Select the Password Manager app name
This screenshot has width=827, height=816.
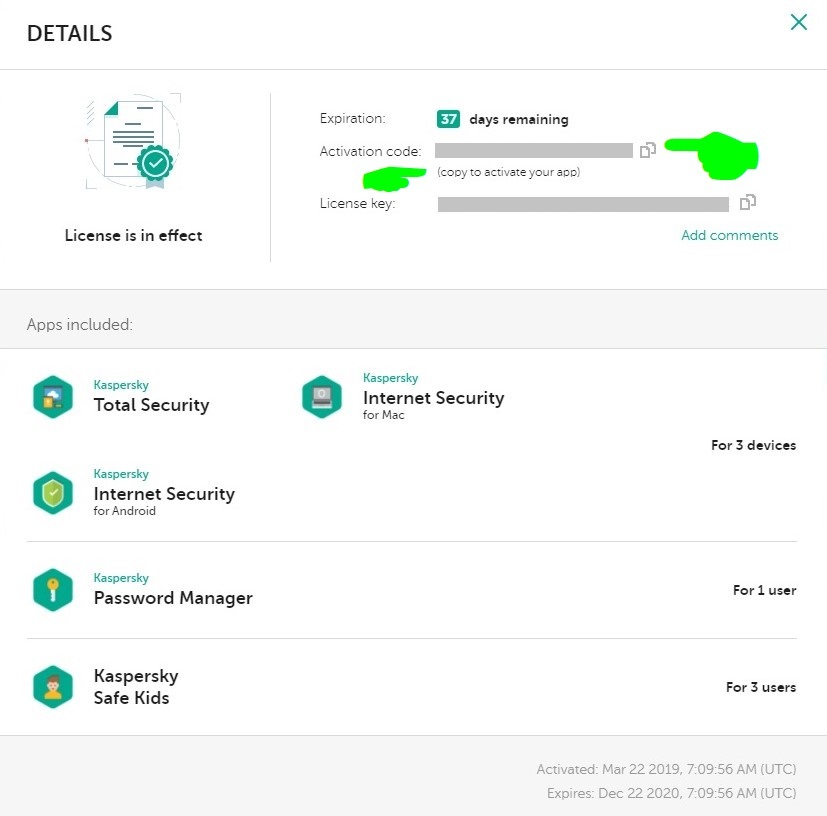coord(173,598)
